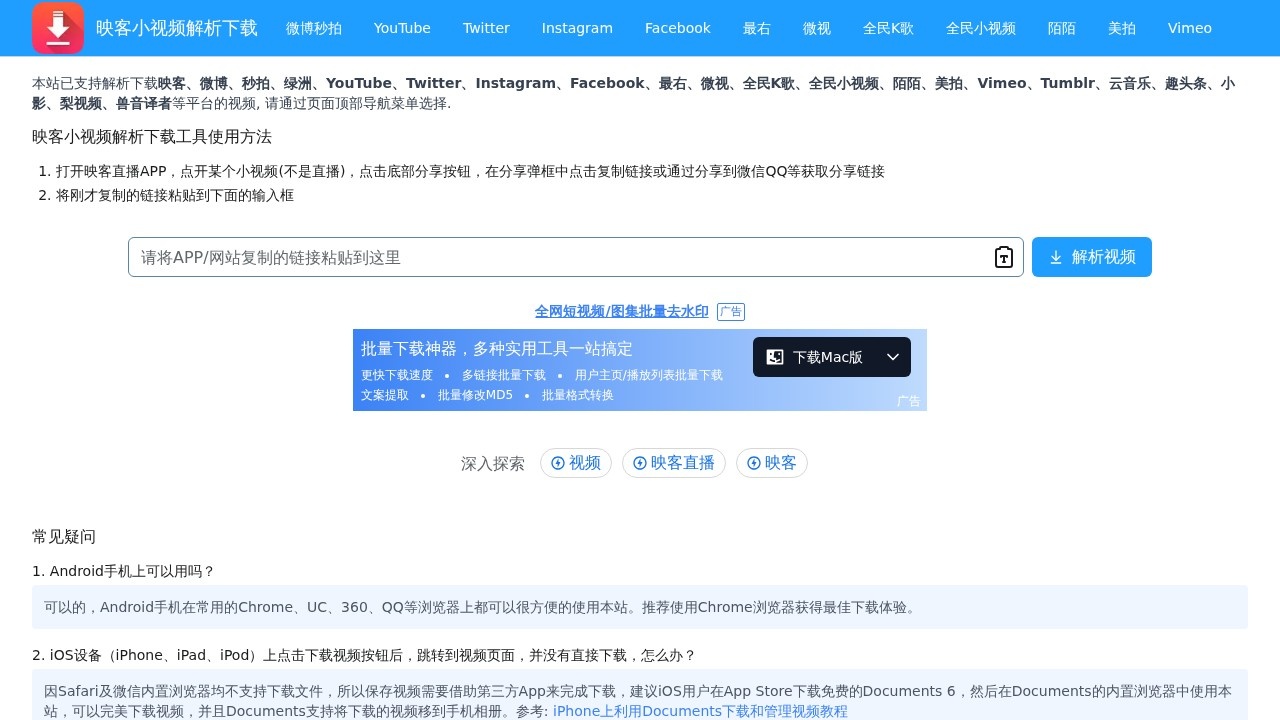1280x720 pixels.
Task: Select 陌陌 from the navigation bar
Action: 1061,28
